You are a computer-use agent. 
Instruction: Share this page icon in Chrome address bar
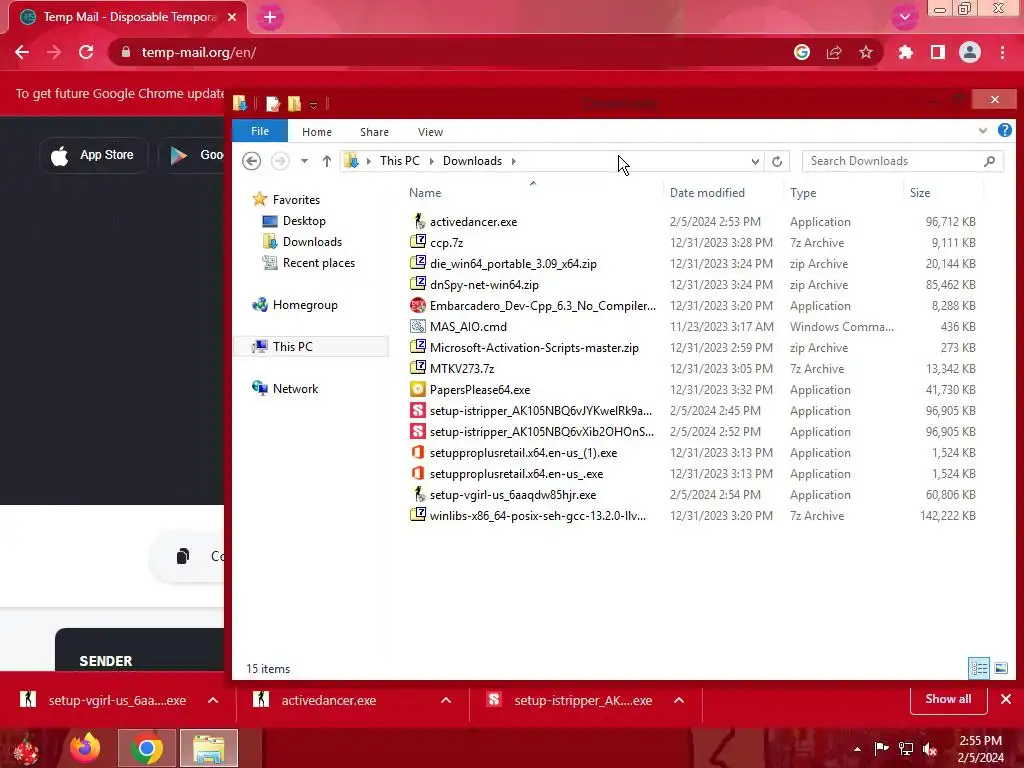click(834, 52)
